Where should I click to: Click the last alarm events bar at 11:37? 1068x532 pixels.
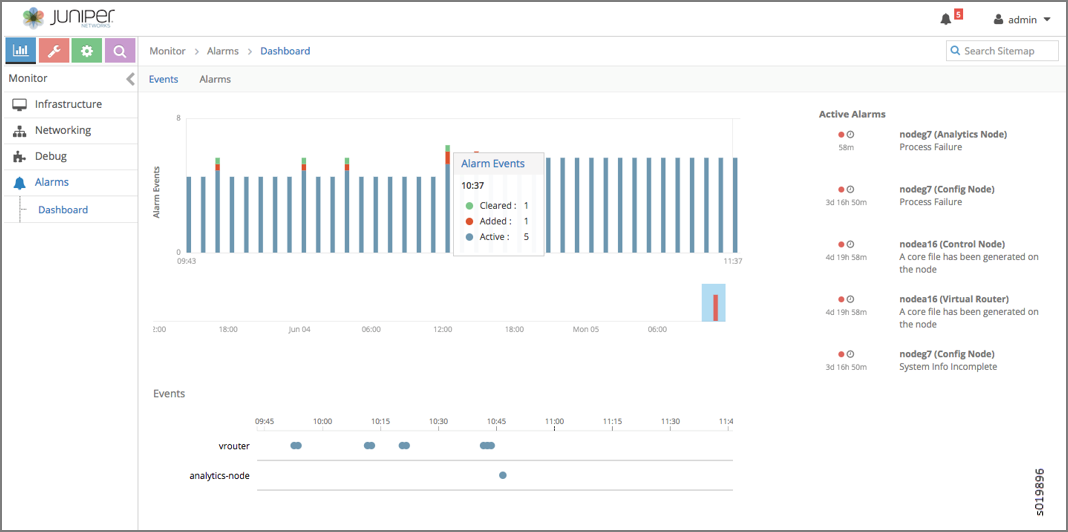click(x=735, y=204)
